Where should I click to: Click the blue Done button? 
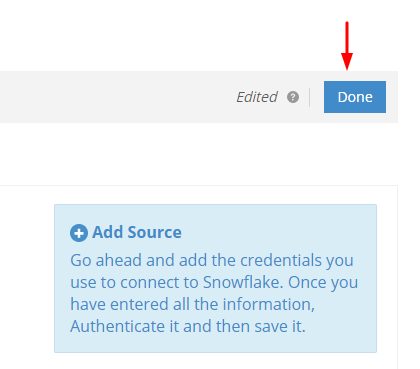tap(355, 97)
